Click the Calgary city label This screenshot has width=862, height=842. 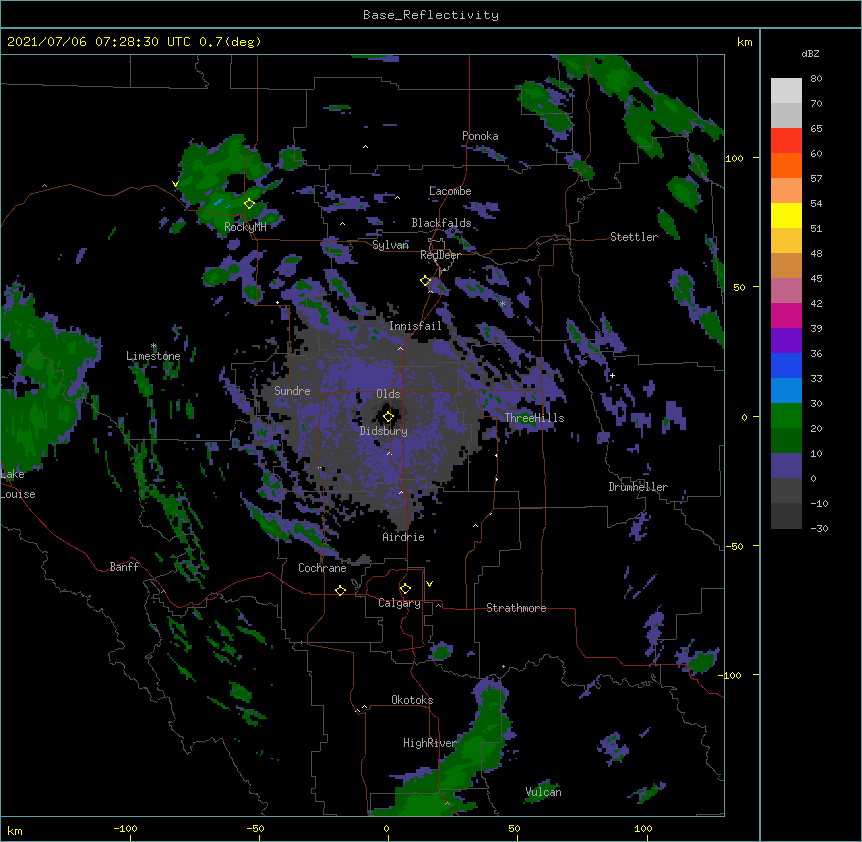(x=400, y=603)
